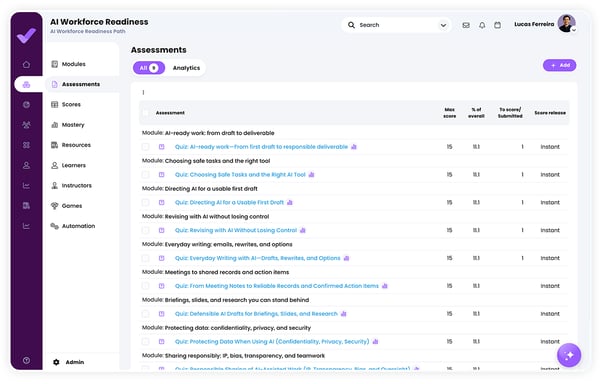The width and height of the screenshot is (600, 384).
Task: Click the analytics chart icon after Choosing Safe Tasks quiz
Action: coord(311,175)
